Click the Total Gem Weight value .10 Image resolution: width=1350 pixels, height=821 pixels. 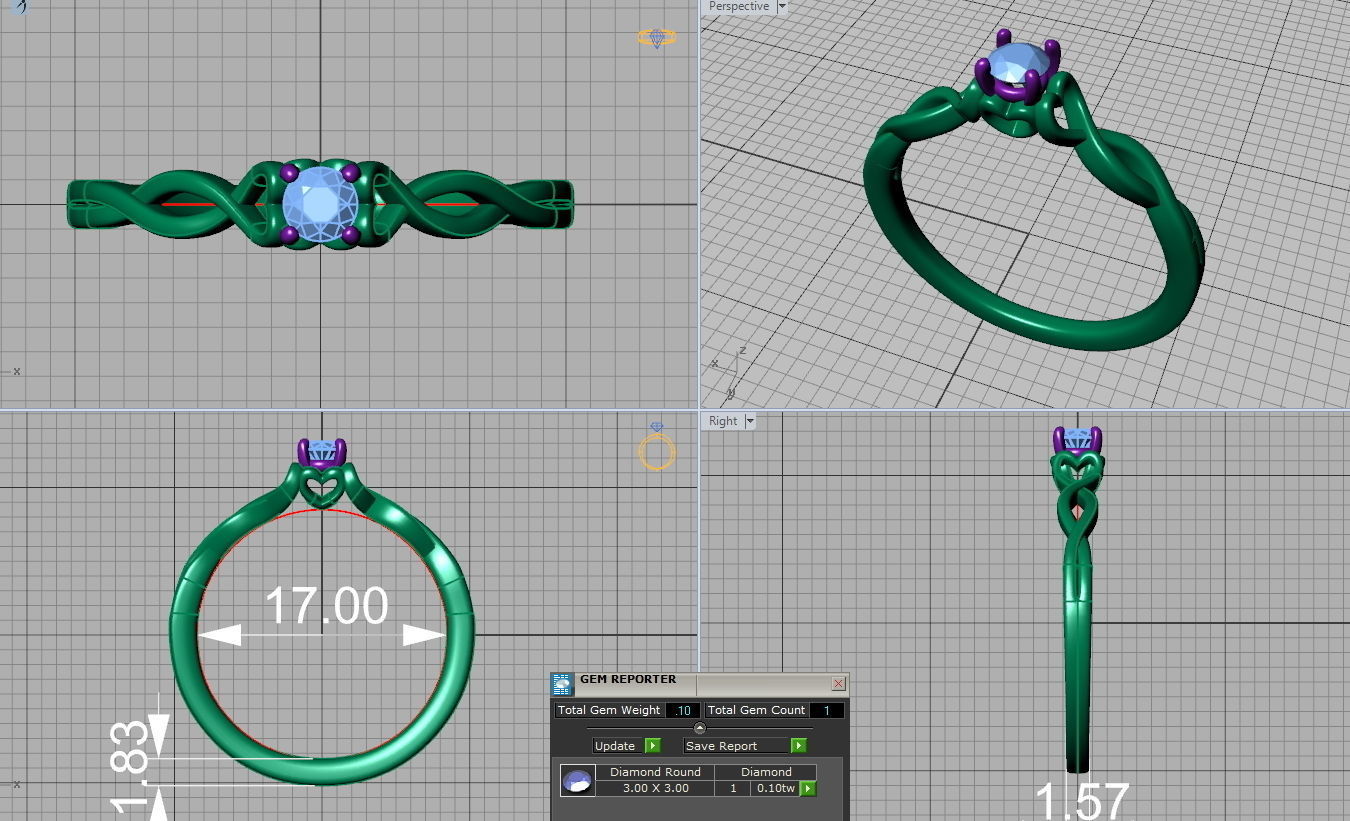click(x=683, y=711)
